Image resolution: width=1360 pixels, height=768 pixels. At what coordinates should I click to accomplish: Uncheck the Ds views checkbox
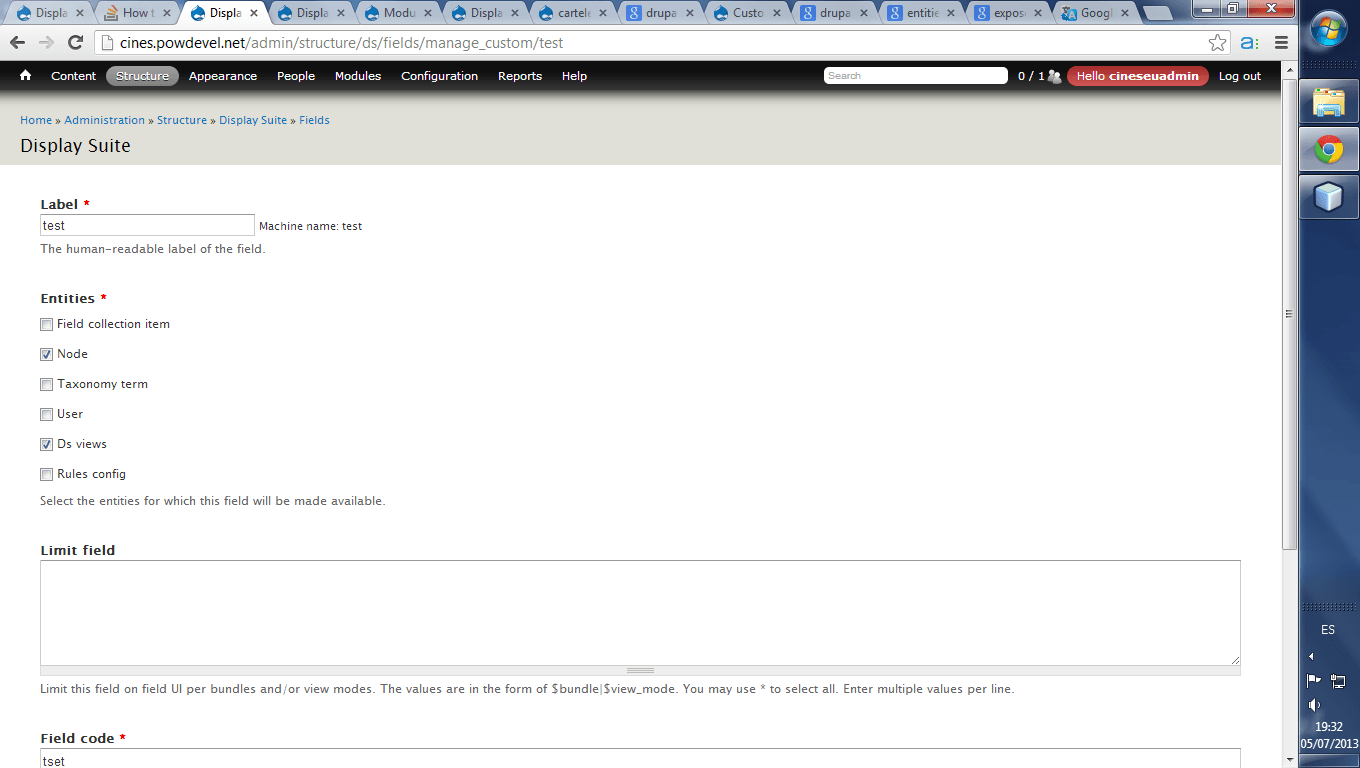pyautogui.click(x=46, y=444)
